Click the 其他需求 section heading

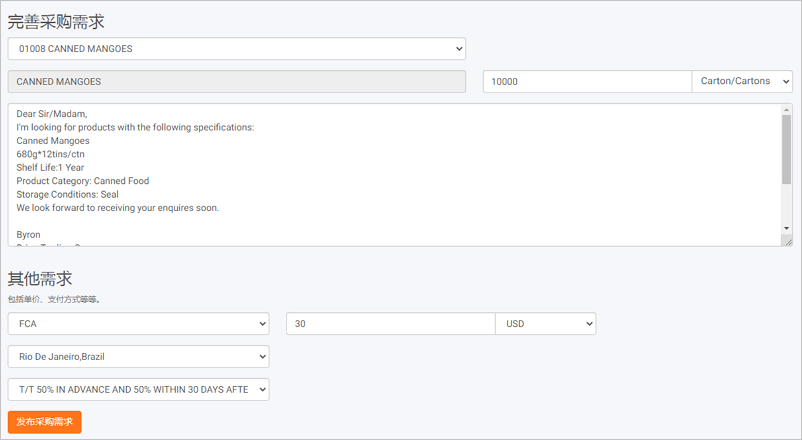pyautogui.click(x=40, y=279)
